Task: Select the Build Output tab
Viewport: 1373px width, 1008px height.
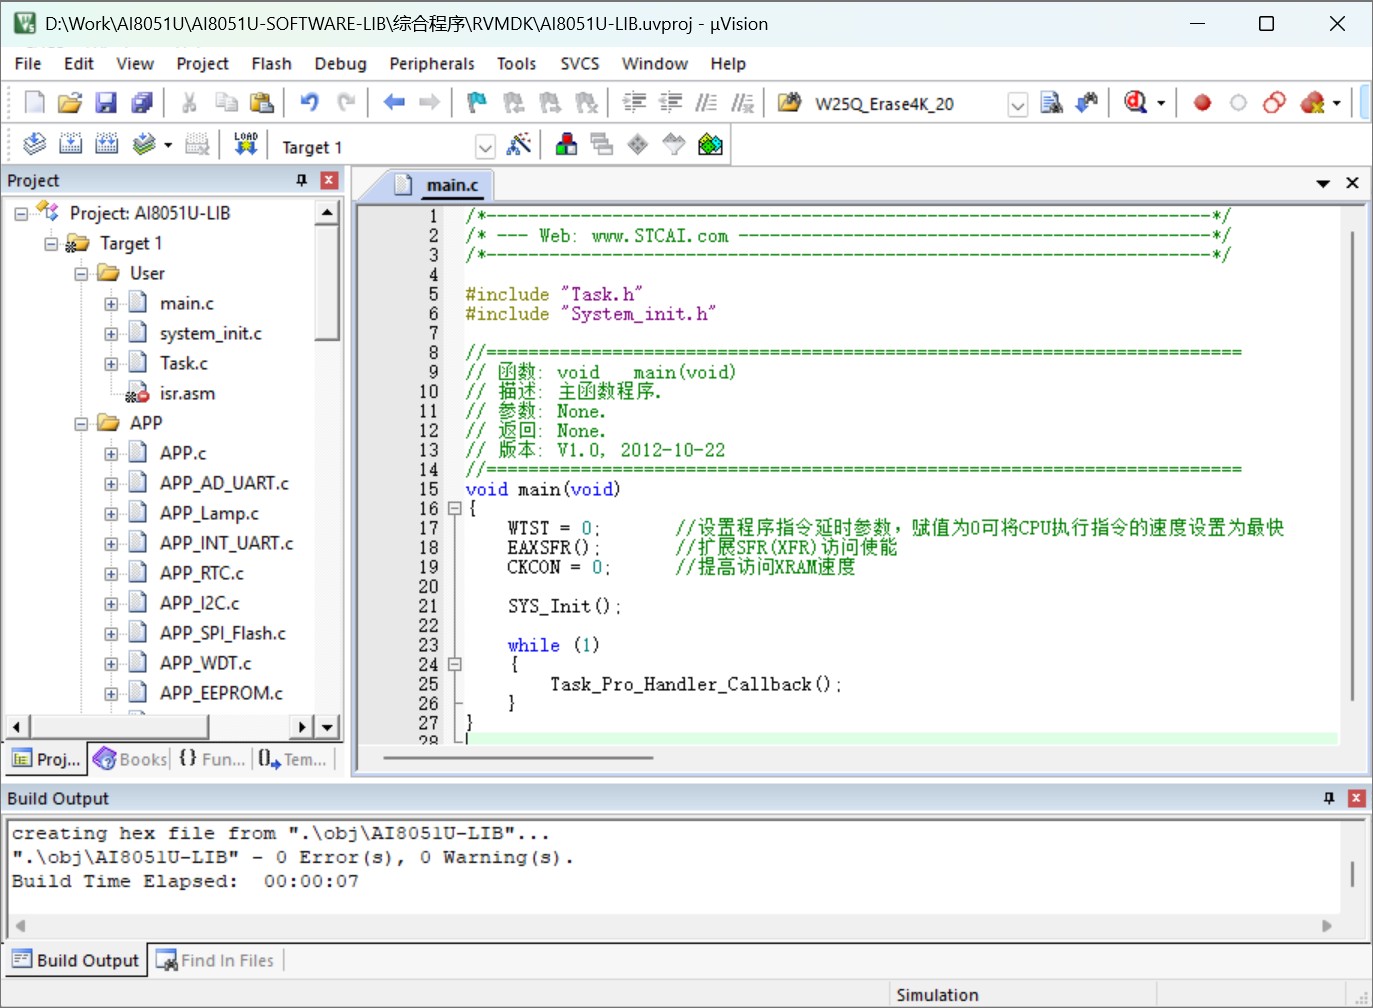Action: tap(76, 960)
